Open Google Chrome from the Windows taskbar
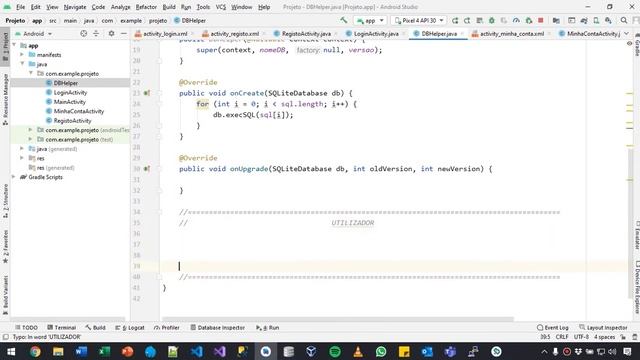640x360 pixels. [35, 351]
